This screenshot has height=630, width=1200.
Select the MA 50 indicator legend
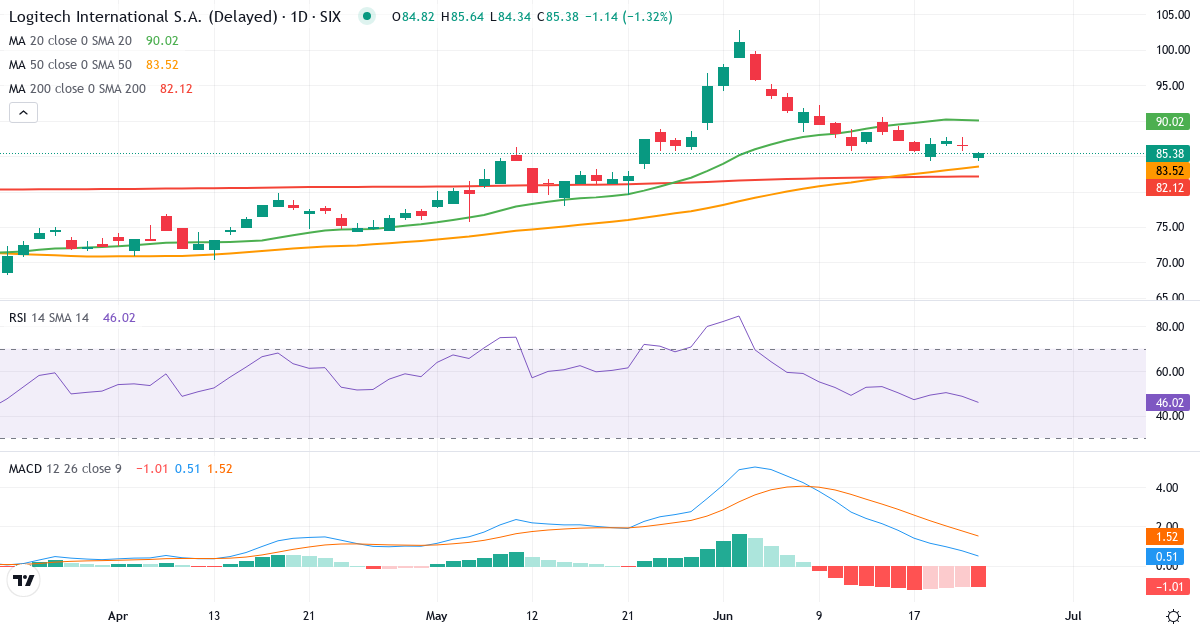93,64
